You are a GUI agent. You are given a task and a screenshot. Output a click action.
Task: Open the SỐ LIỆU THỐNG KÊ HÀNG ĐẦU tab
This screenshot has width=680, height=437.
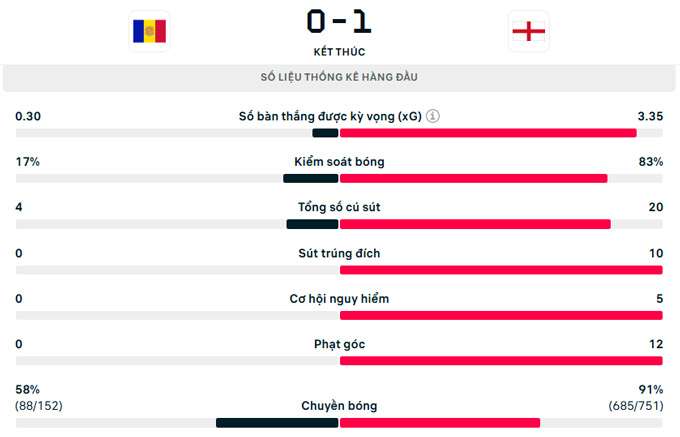click(x=339, y=78)
